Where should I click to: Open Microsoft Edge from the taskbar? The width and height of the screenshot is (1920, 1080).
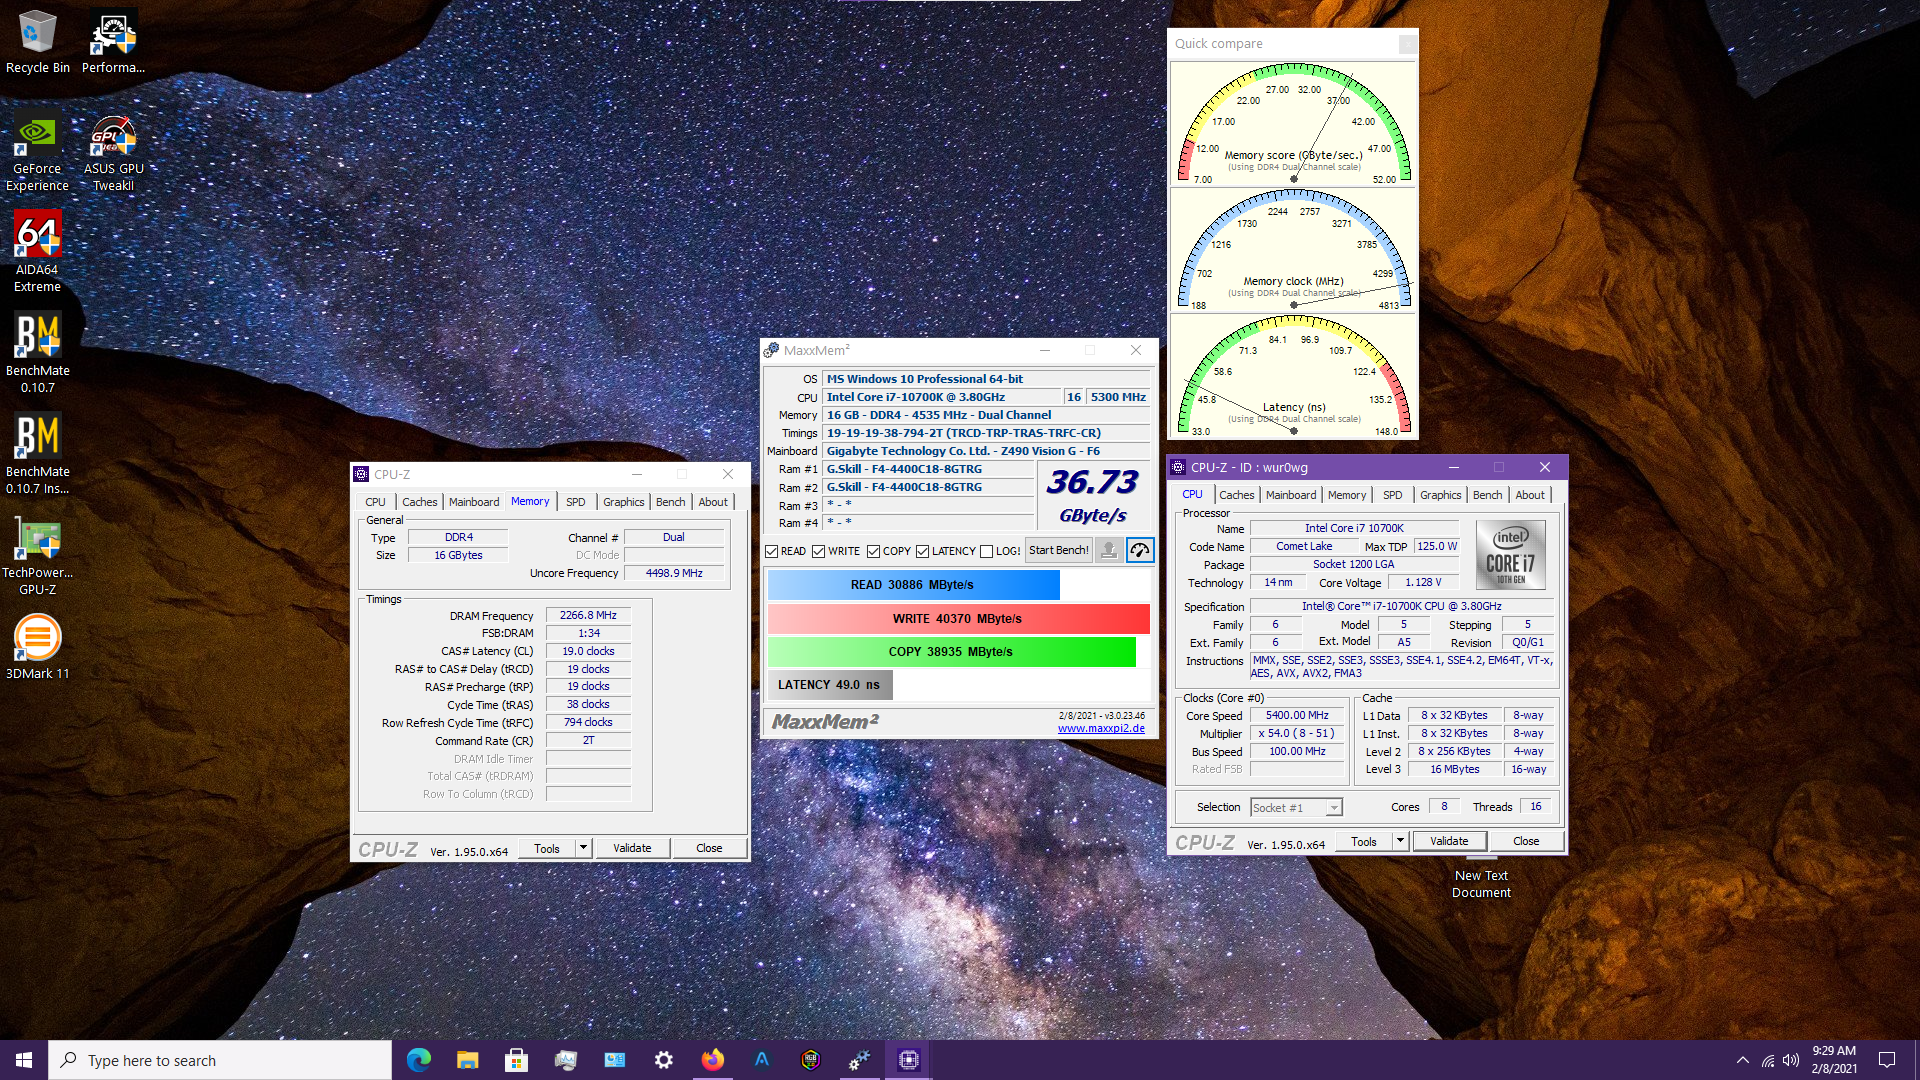pyautogui.click(x=419, y=1060)
